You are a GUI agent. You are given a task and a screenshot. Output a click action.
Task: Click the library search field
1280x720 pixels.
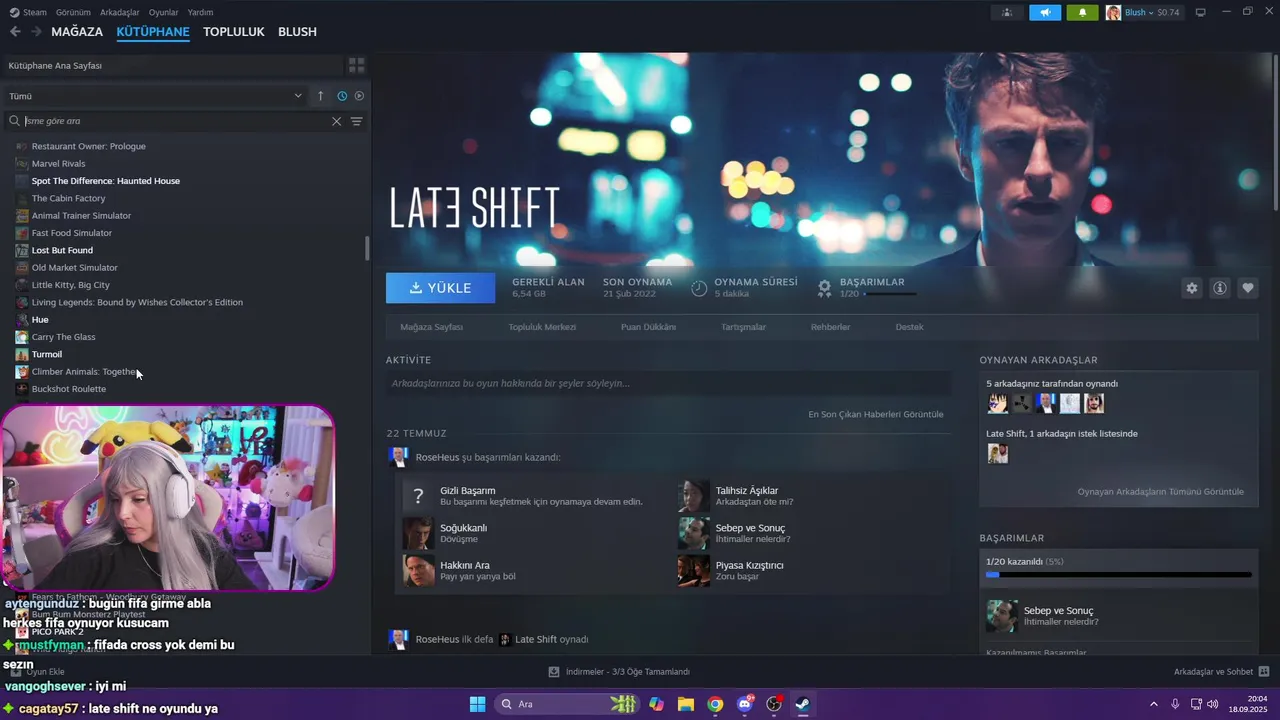click(x=176, y=121)
